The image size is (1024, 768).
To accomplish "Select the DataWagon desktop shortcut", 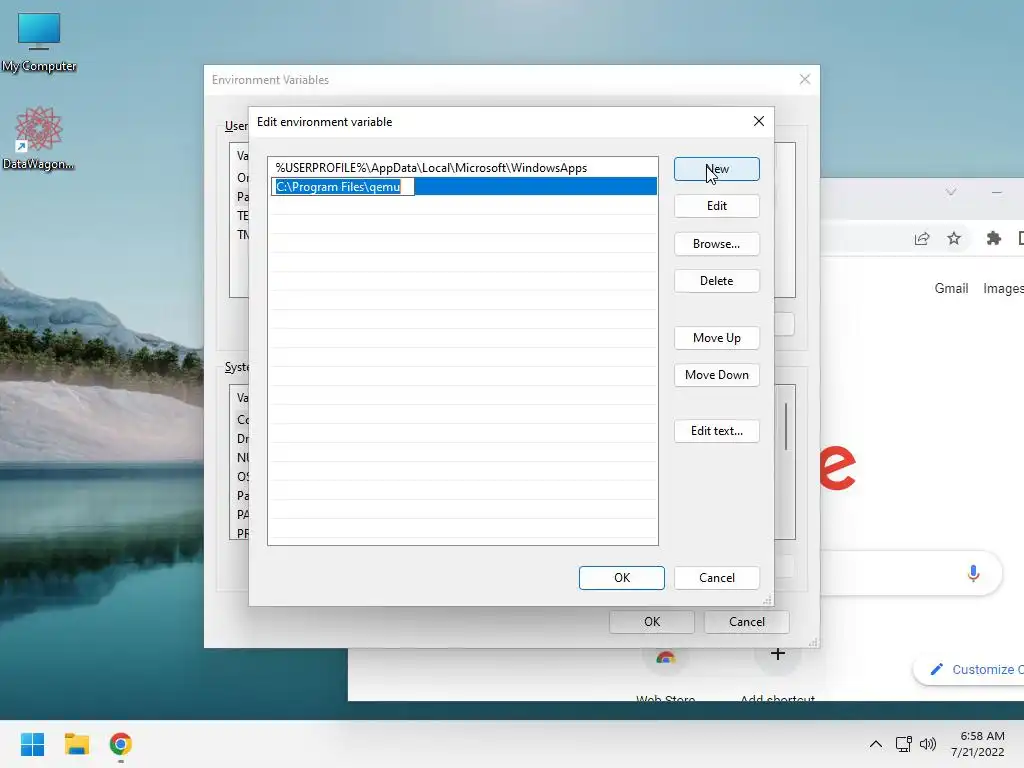I will (39, 138).
